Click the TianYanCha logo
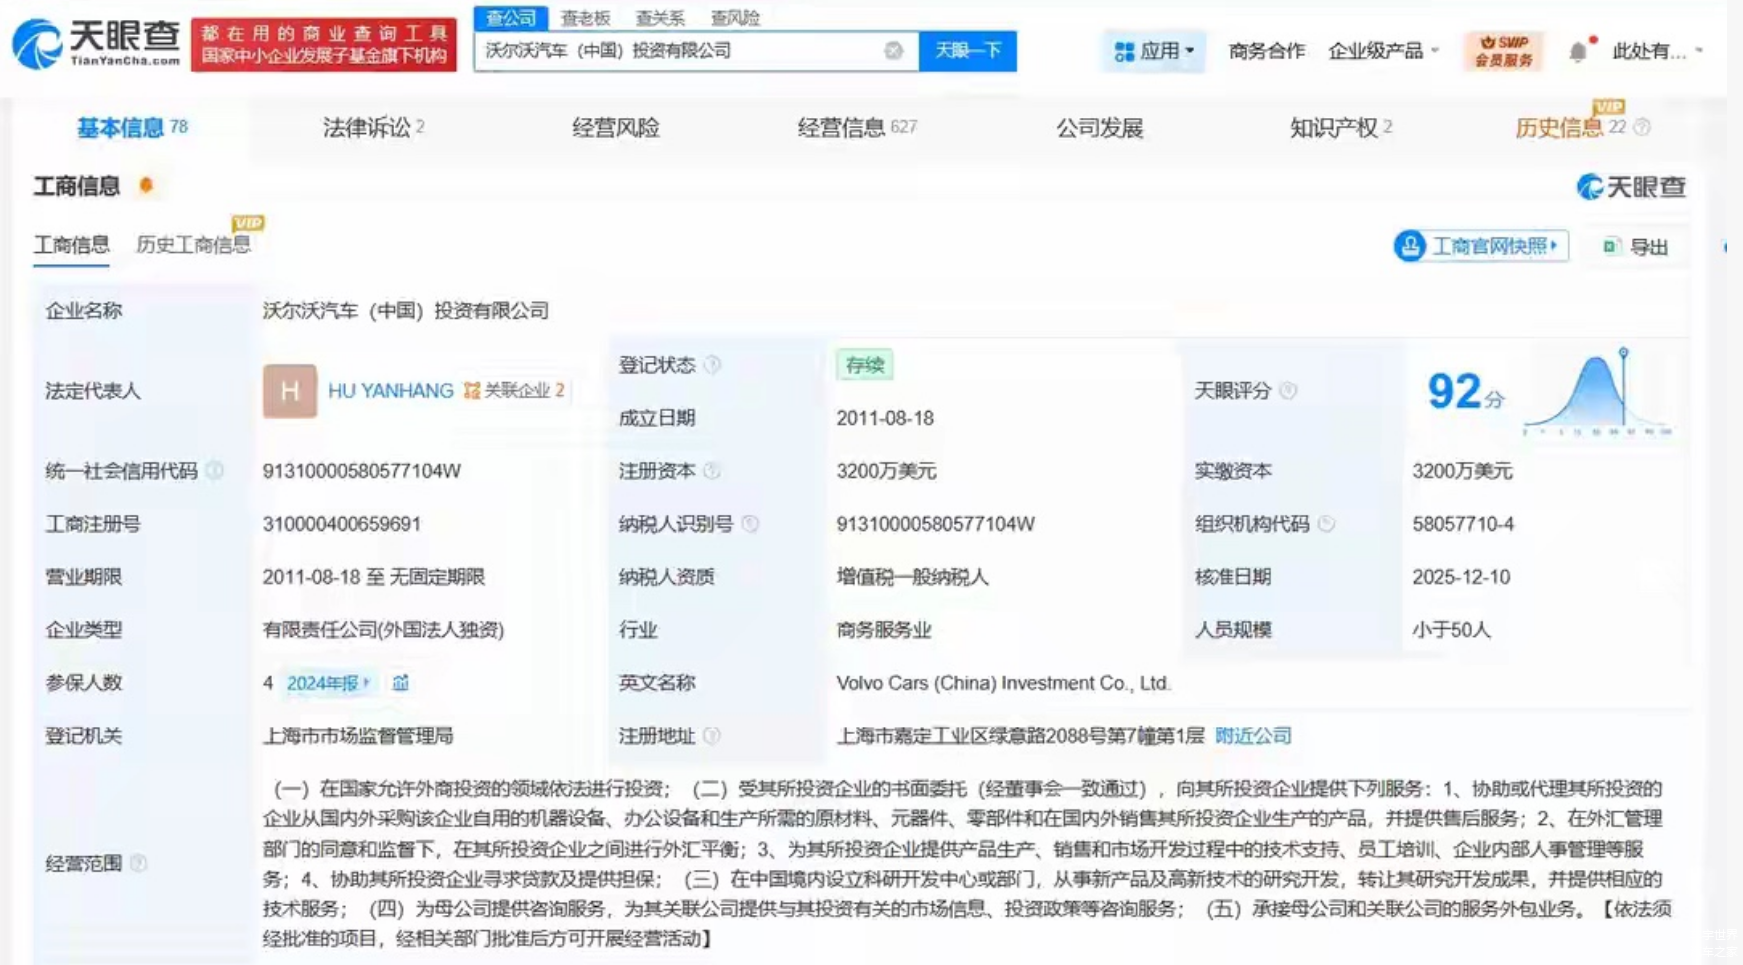 (96, 44)
